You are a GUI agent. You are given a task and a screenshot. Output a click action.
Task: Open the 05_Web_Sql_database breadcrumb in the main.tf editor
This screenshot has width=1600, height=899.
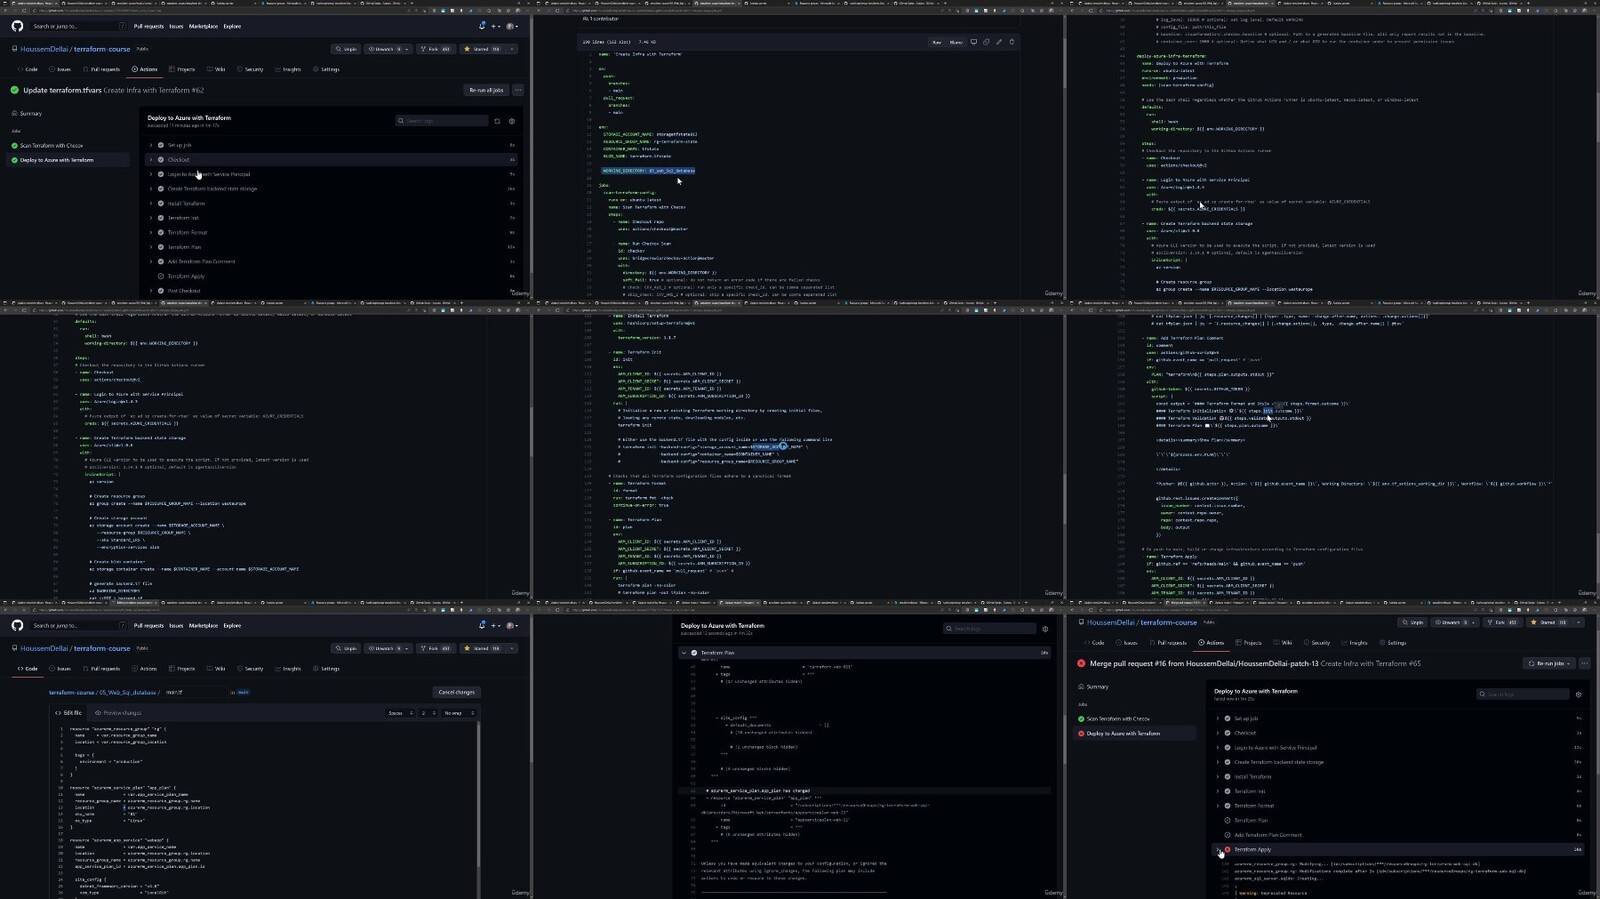tap(130, 692)
